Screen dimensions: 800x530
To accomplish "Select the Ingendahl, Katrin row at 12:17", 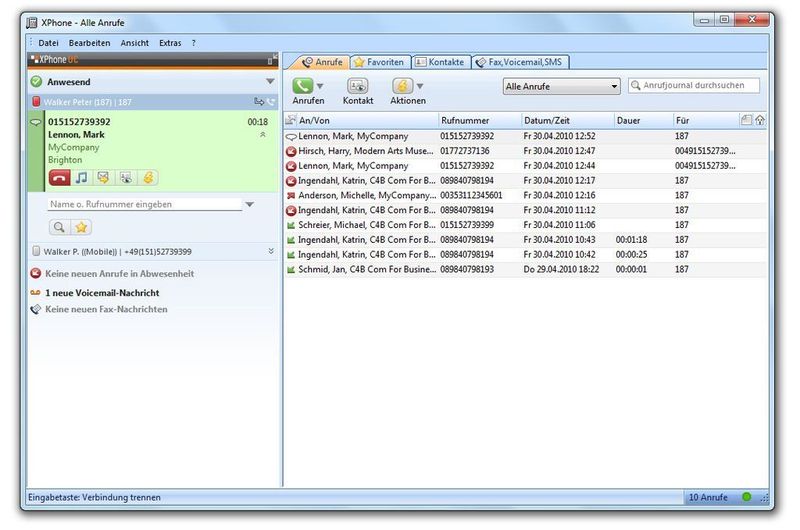I will tap(525, 181).
